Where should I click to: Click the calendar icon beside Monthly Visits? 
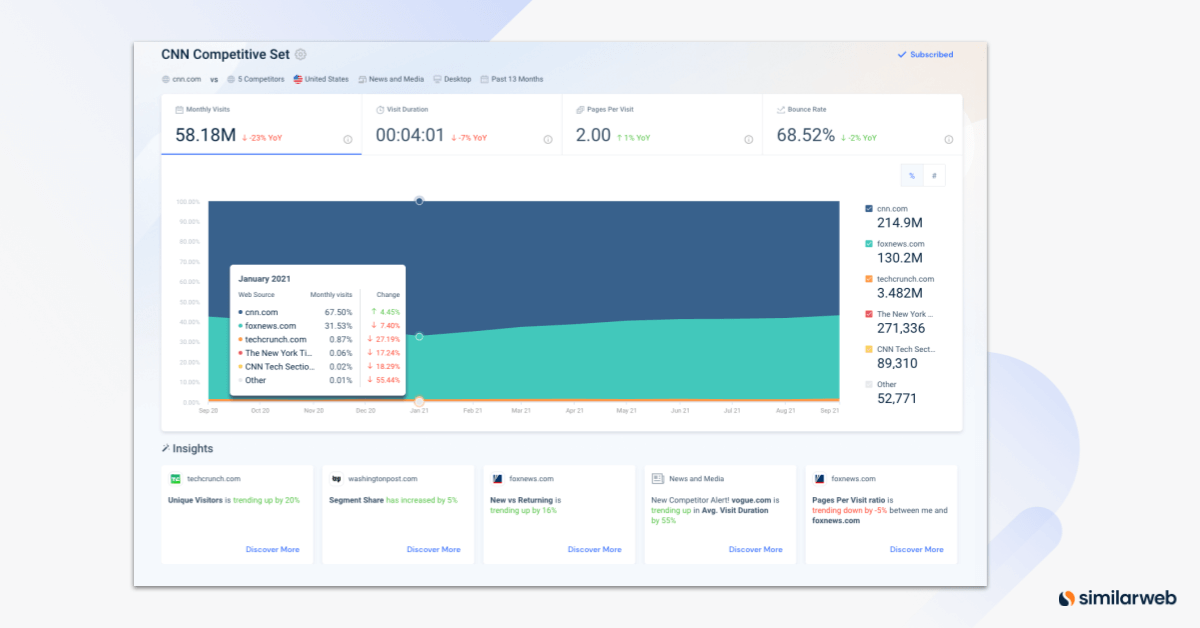(x=178, y=109)
